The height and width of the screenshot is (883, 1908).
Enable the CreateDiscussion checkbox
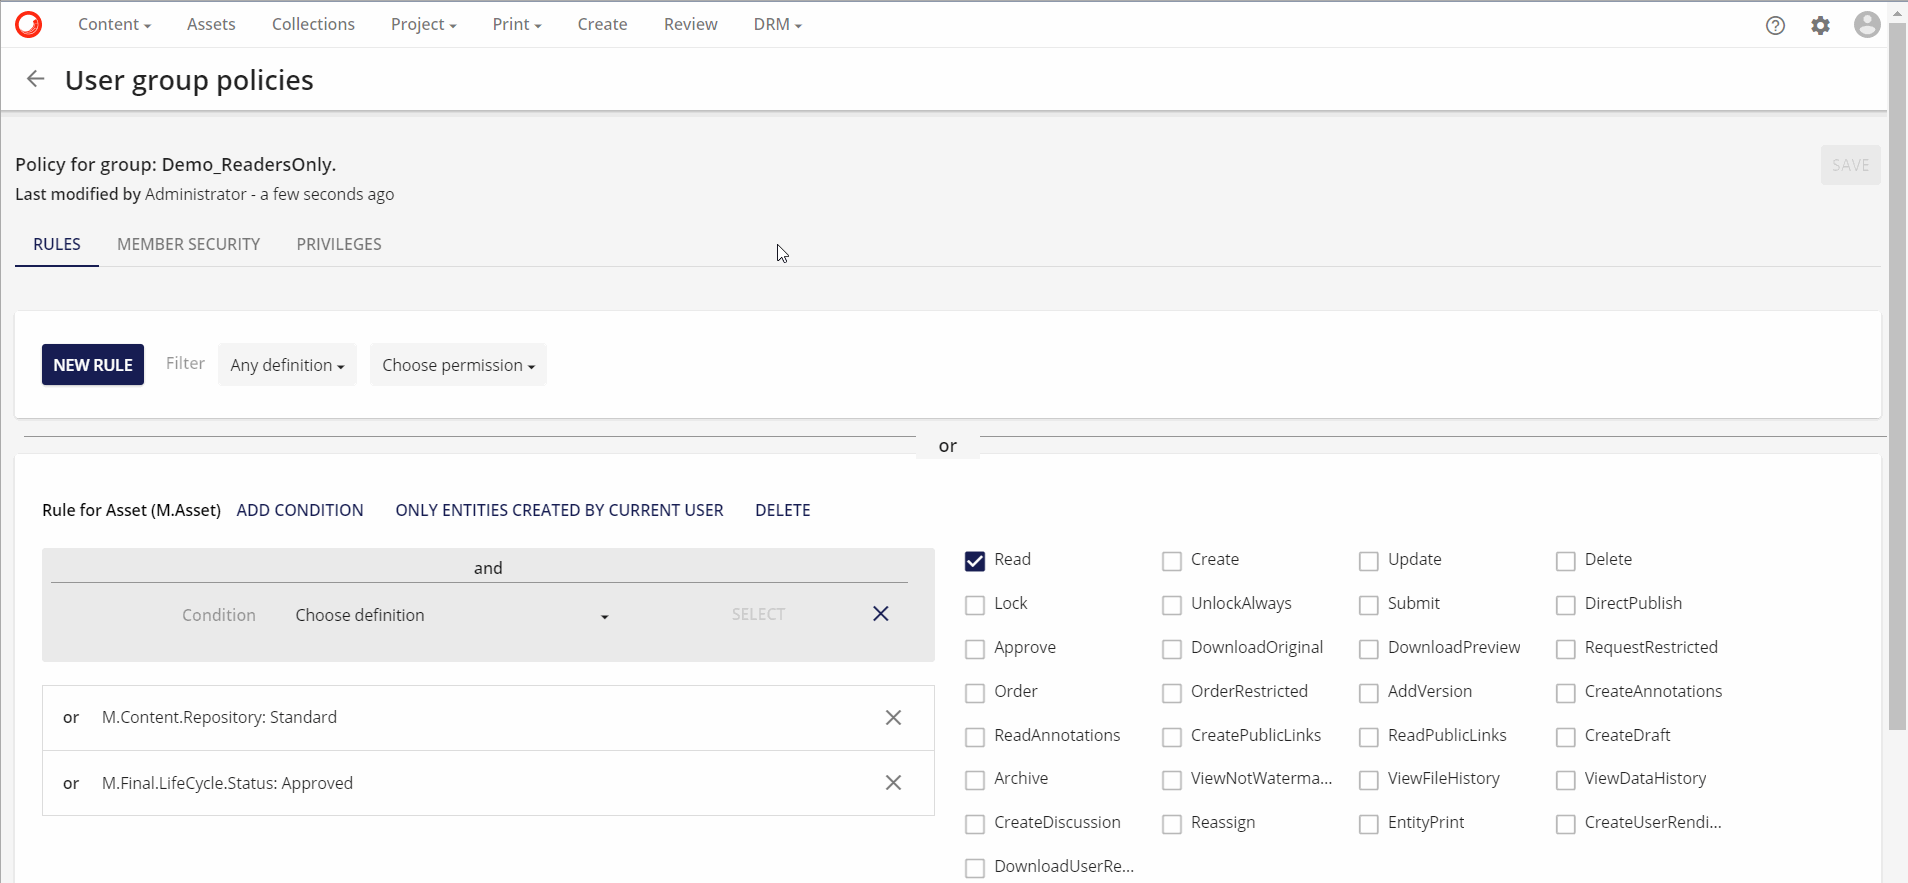[x=975, y=824]
